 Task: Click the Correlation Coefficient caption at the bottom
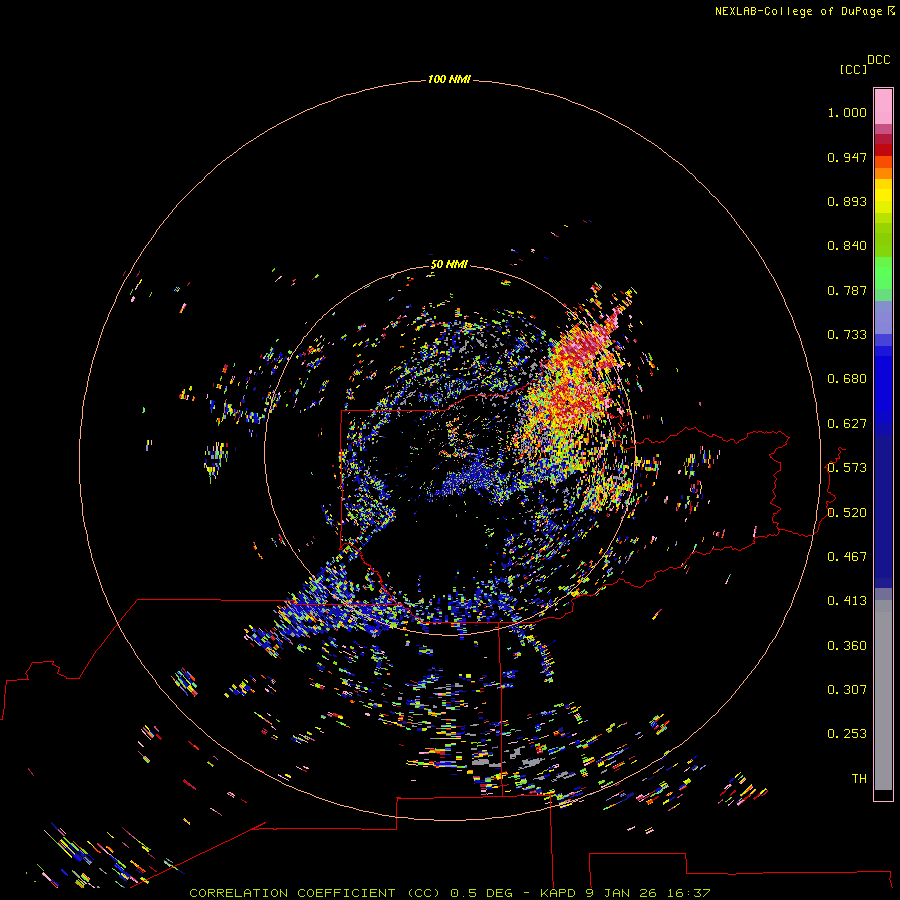tap(450, 893)
